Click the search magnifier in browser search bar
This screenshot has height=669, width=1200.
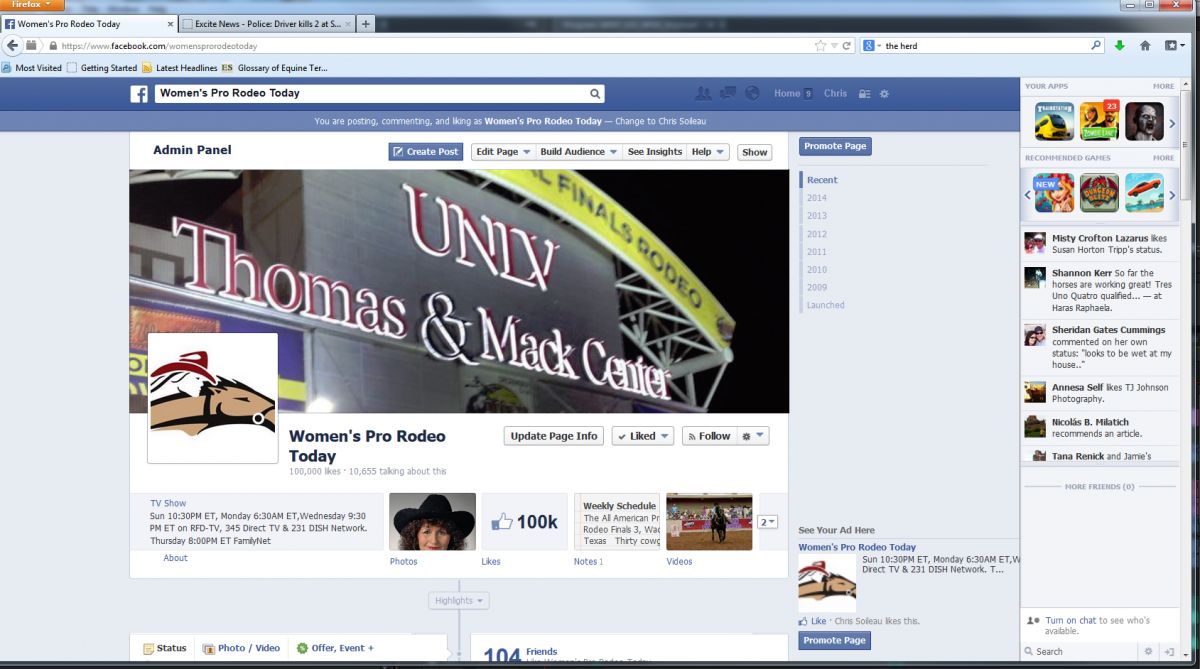[x=1096, y=45]
